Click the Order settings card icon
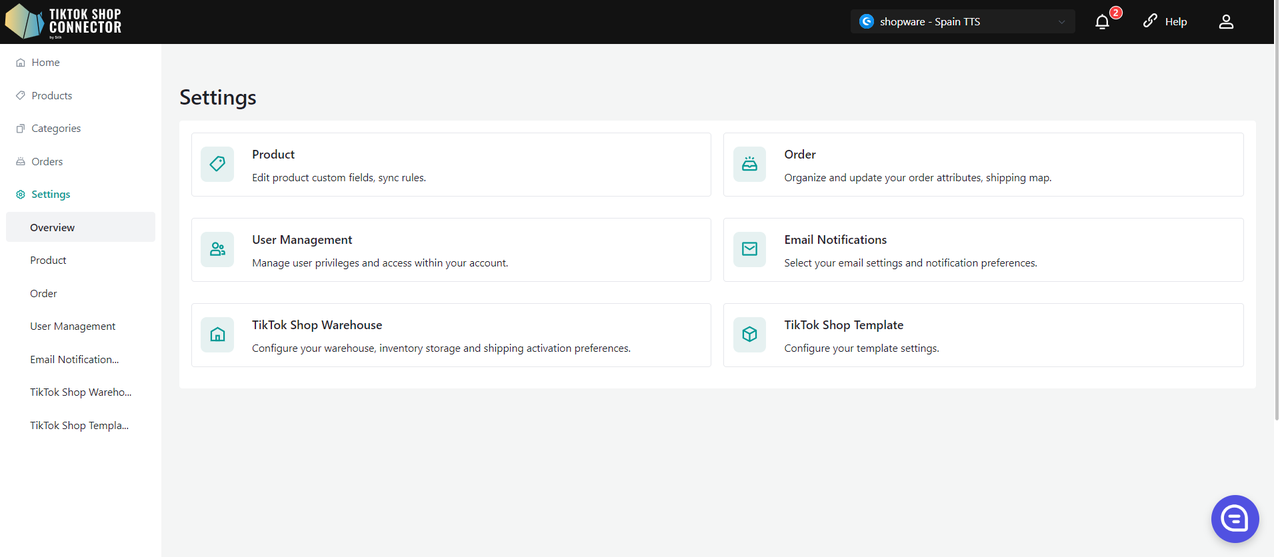Screen dimensions: 1280x557 749,165
